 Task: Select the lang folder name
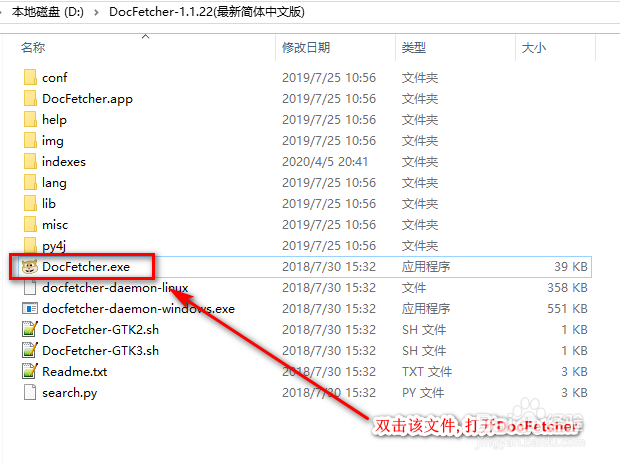(x=54, y=183)
